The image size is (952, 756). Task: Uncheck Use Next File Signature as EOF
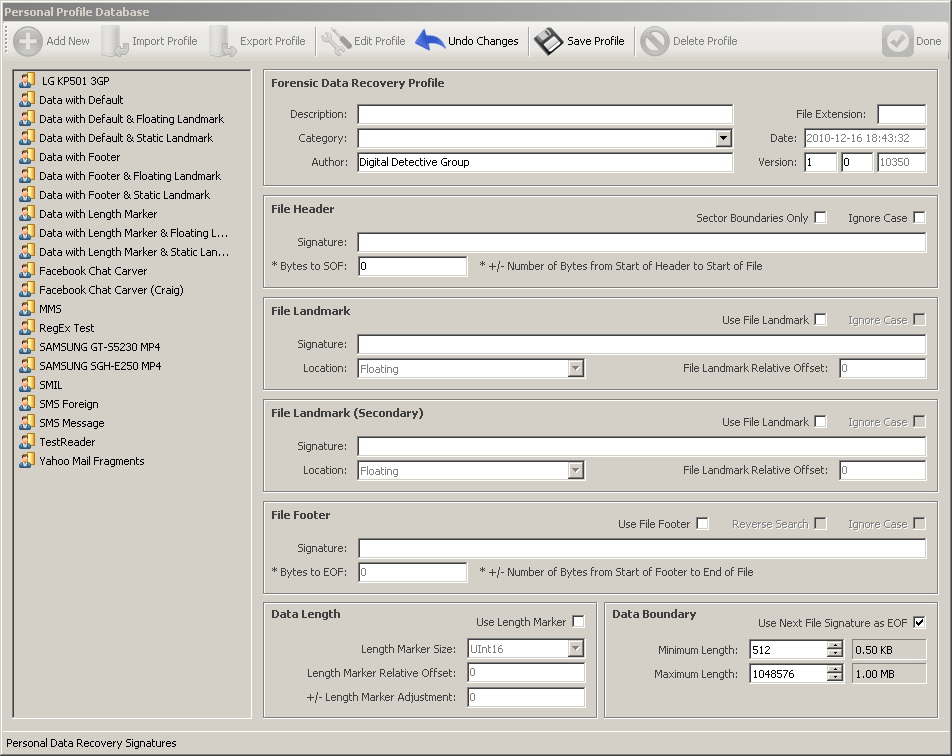(919, 622)
